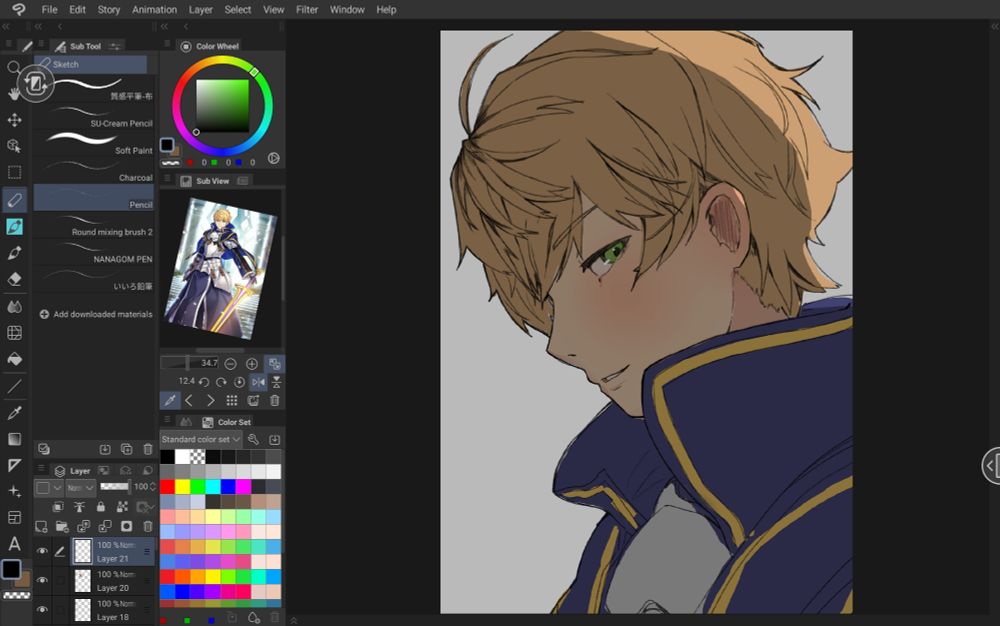Select the rectangle Selection area tool
Screen dimensions: 1000x626
14,172
